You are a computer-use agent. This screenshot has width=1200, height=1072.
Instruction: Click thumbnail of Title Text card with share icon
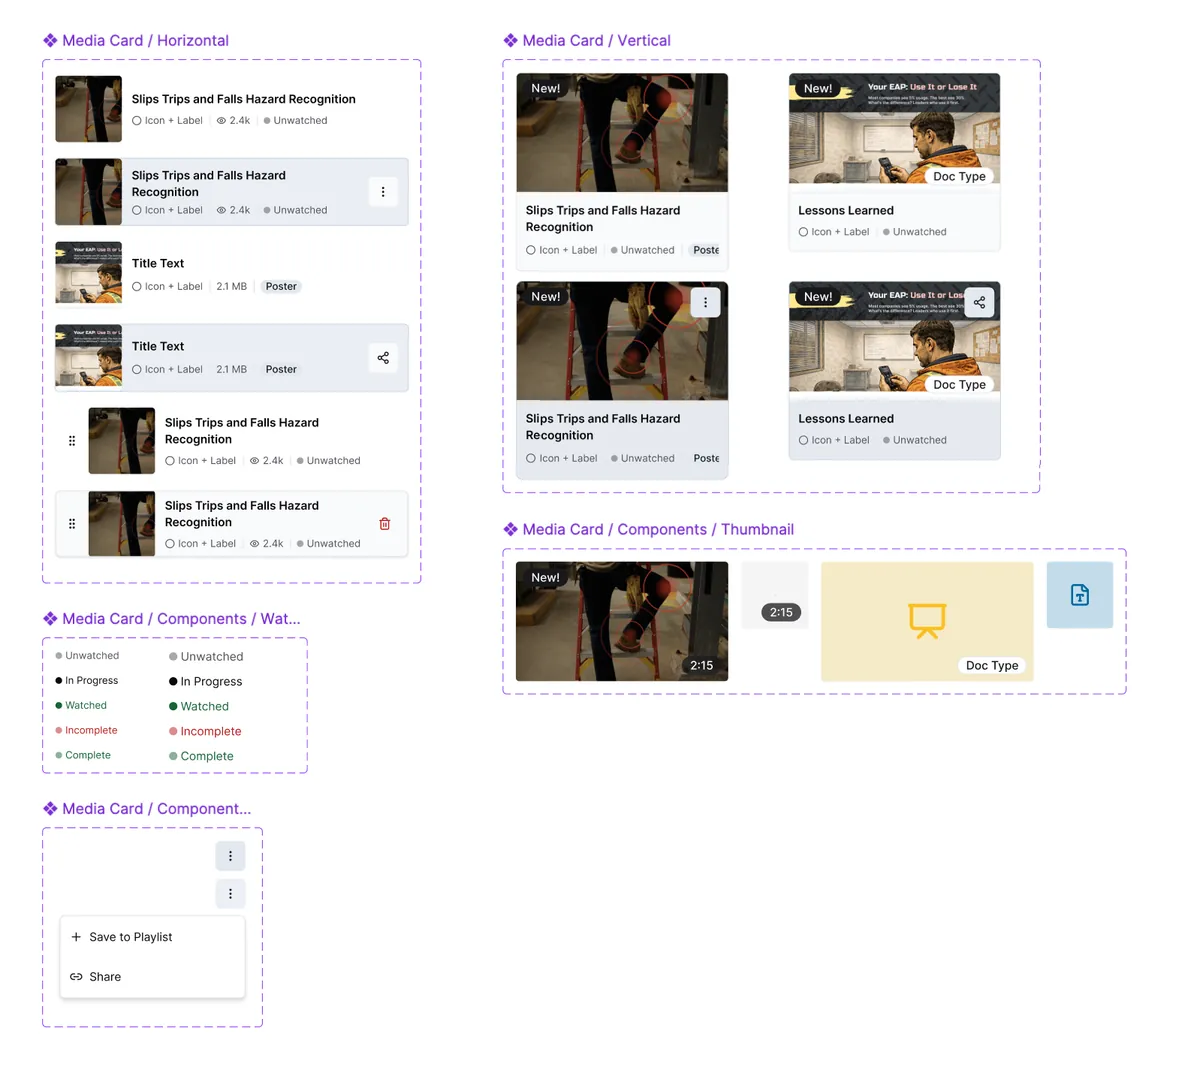89,358
